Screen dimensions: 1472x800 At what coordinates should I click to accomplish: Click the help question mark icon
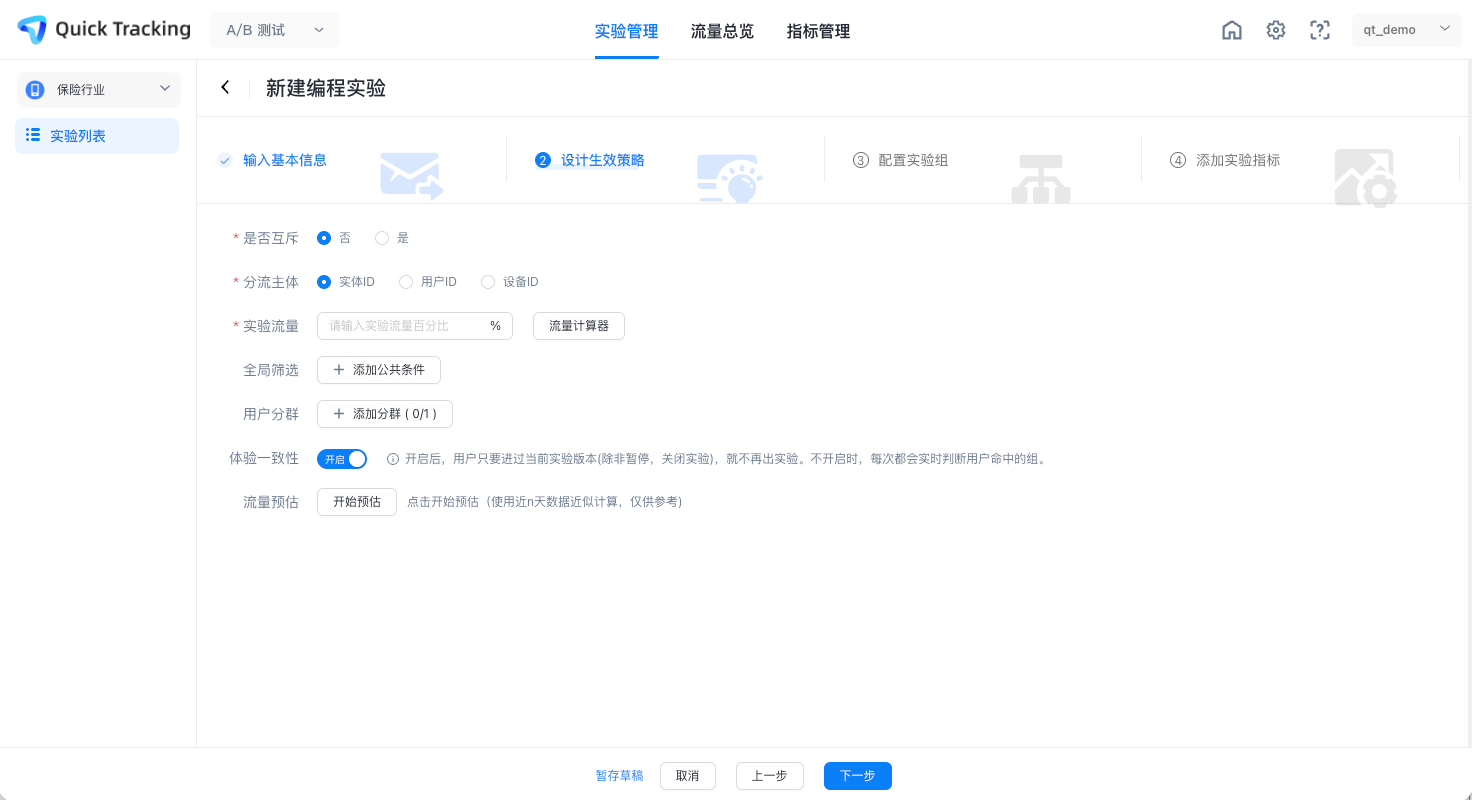coord(1320,30)
